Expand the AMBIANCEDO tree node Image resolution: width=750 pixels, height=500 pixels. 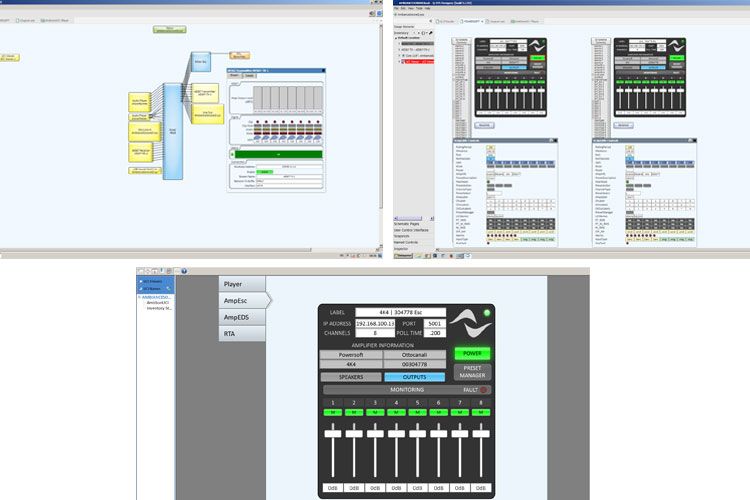pyautogui.click(x=139, y=297)
